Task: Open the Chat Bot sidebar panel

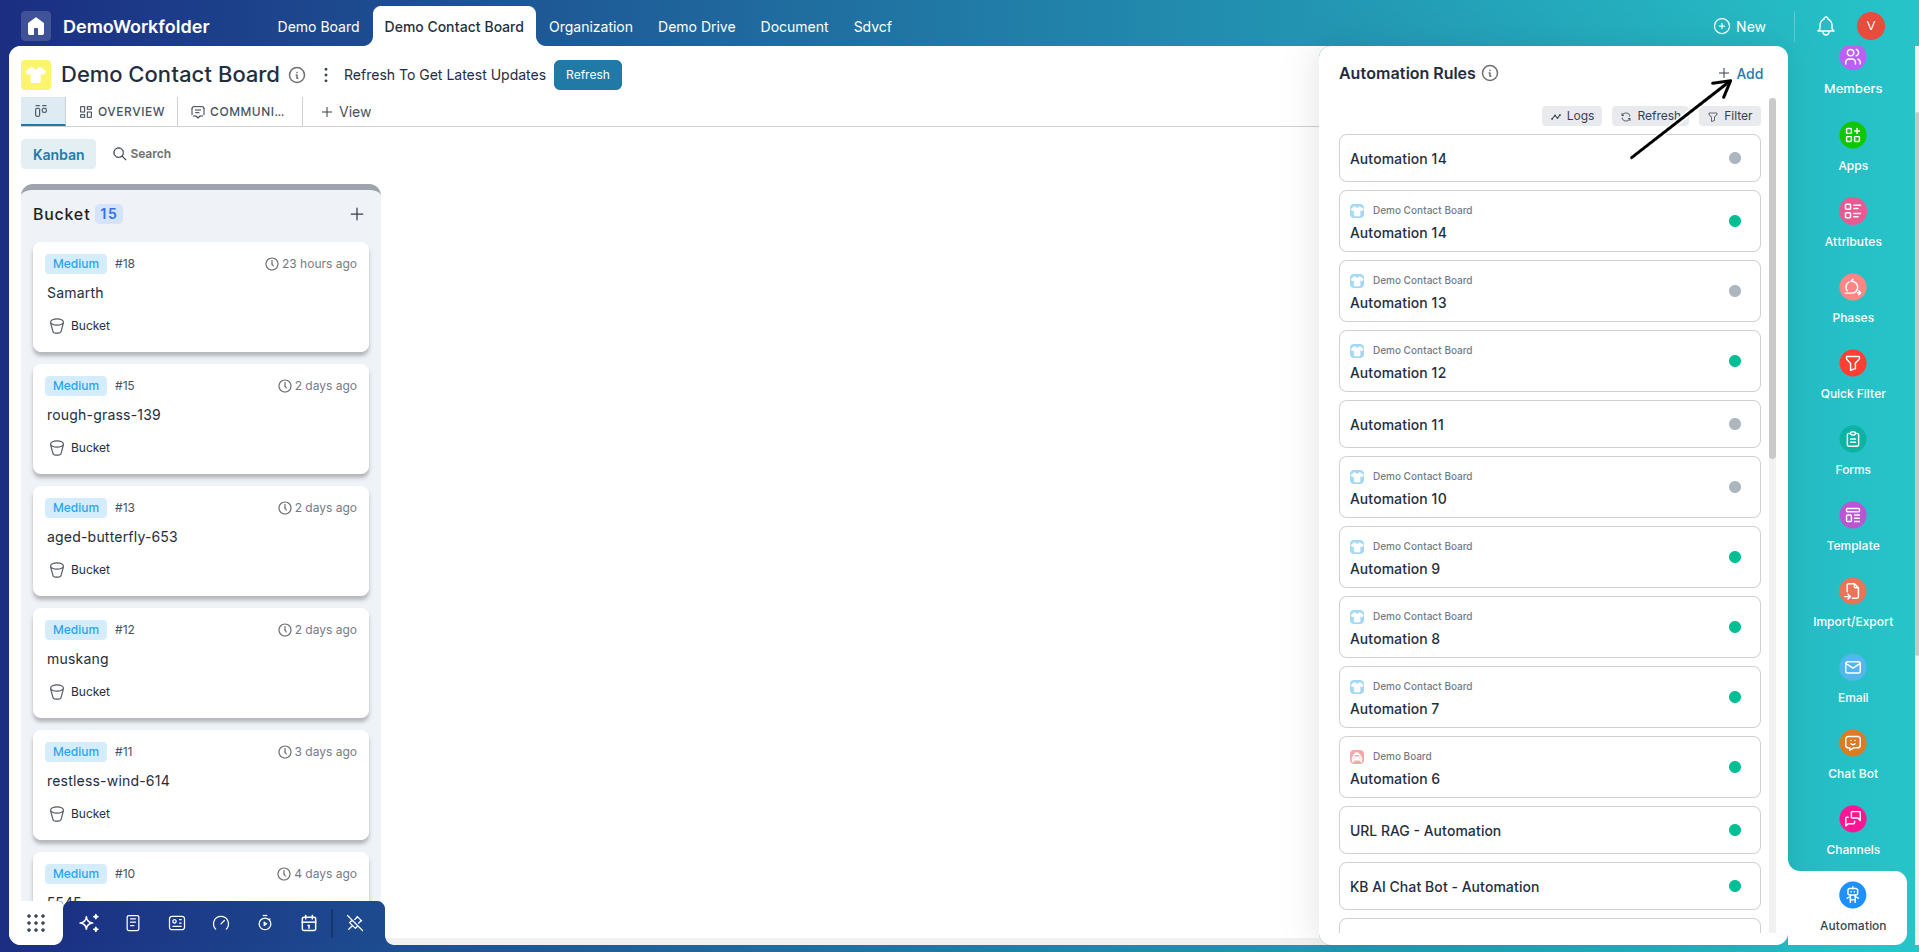Action: pos(1853,754)
